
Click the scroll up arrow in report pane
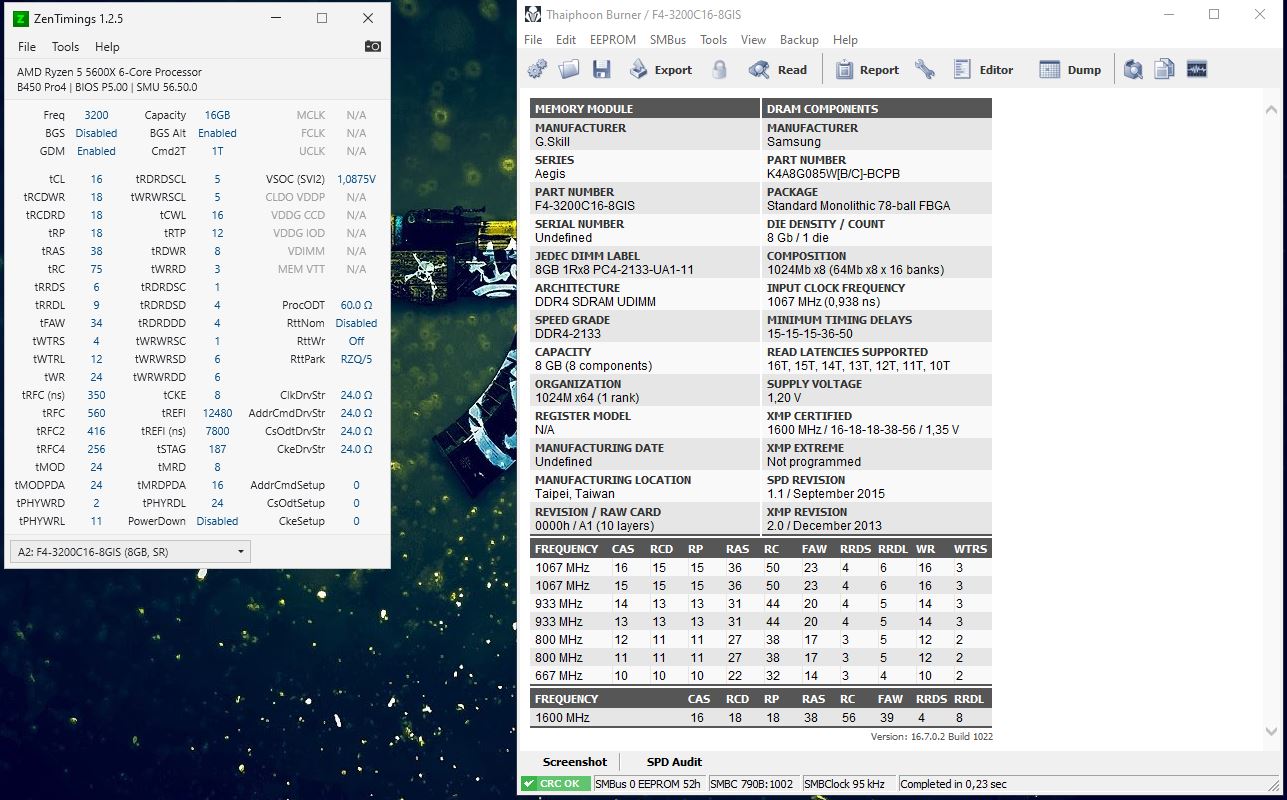(1272, 110)
